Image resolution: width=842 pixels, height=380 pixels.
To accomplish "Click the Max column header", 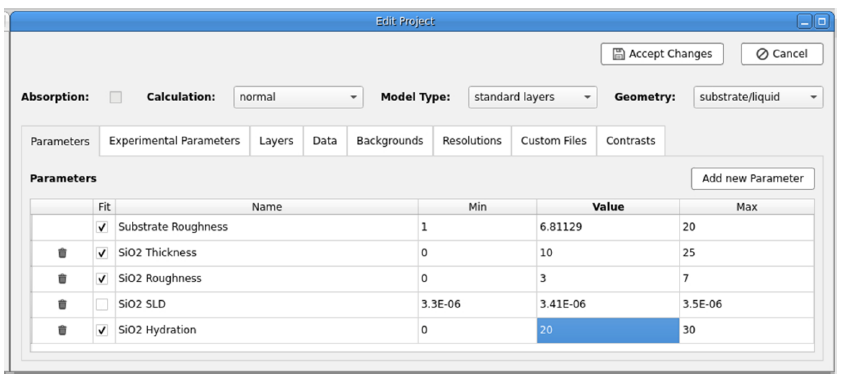I will (x=747, y=207).
